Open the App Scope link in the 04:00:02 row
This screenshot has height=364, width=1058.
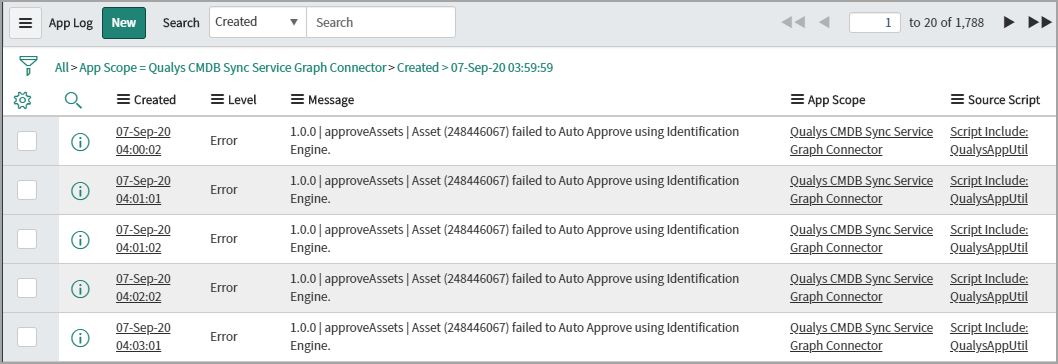(861, 140)
